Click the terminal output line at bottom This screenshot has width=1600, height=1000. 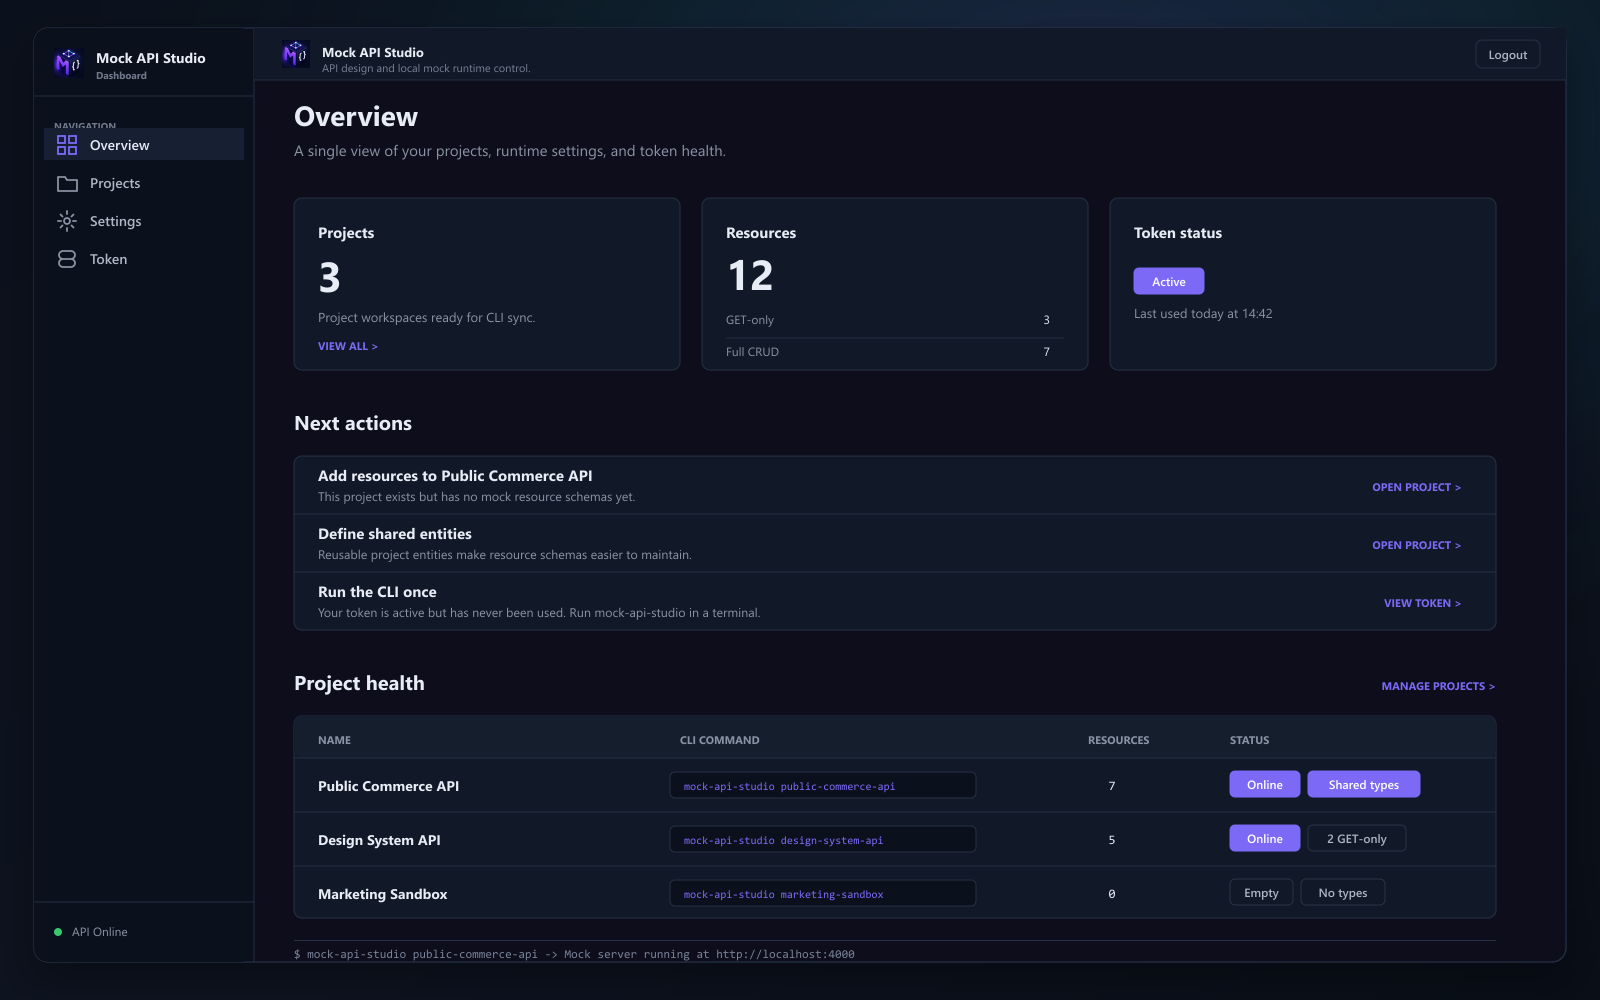point(574,954)
